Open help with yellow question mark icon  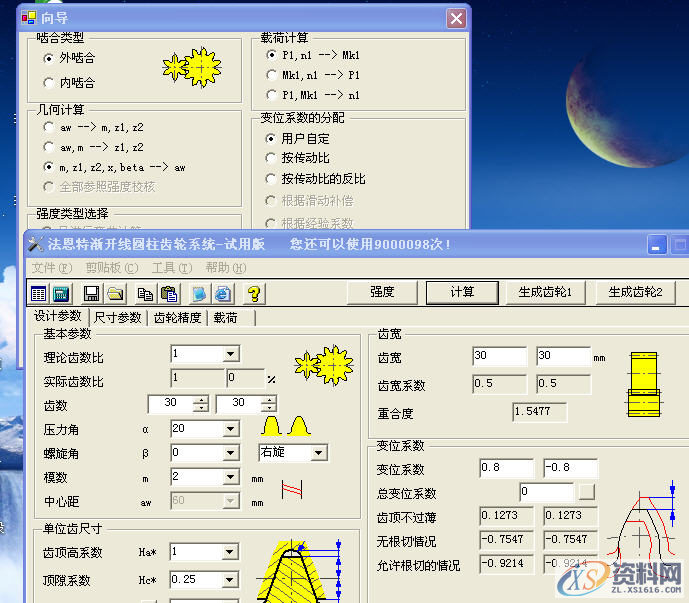254,294
